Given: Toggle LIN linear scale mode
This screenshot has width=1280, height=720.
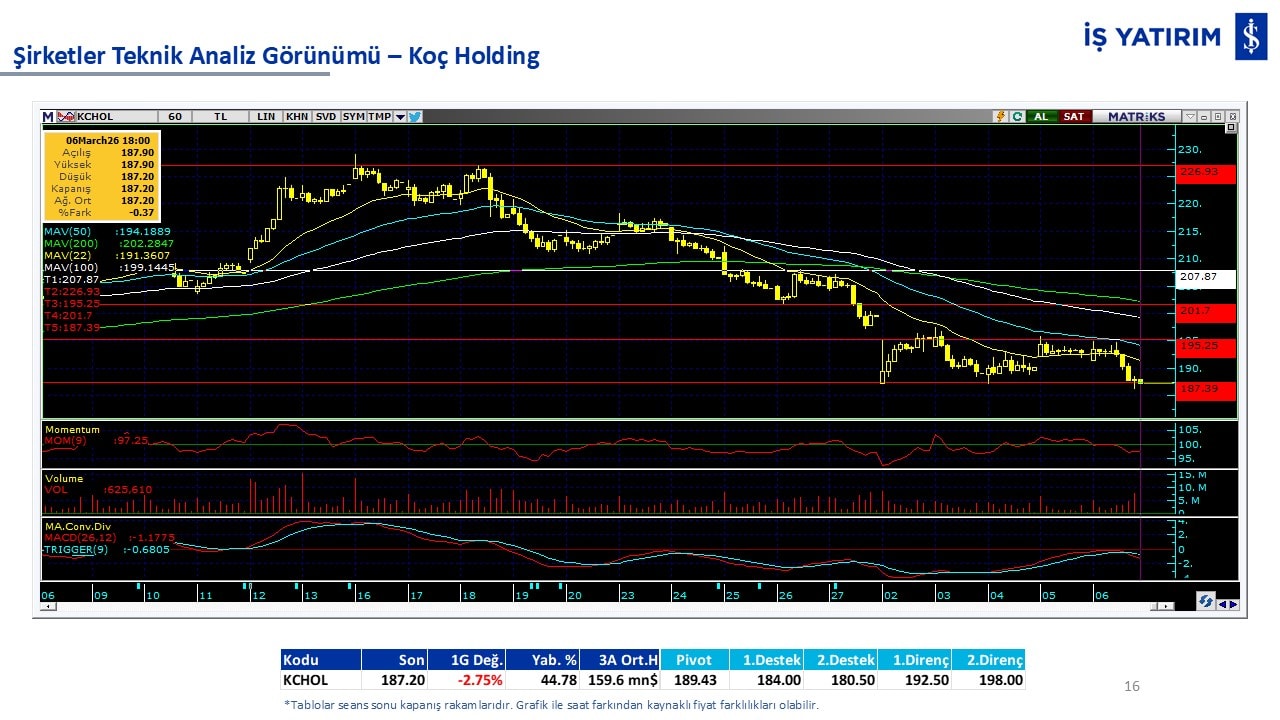Looking at the screenshot, I should [265, 116].
